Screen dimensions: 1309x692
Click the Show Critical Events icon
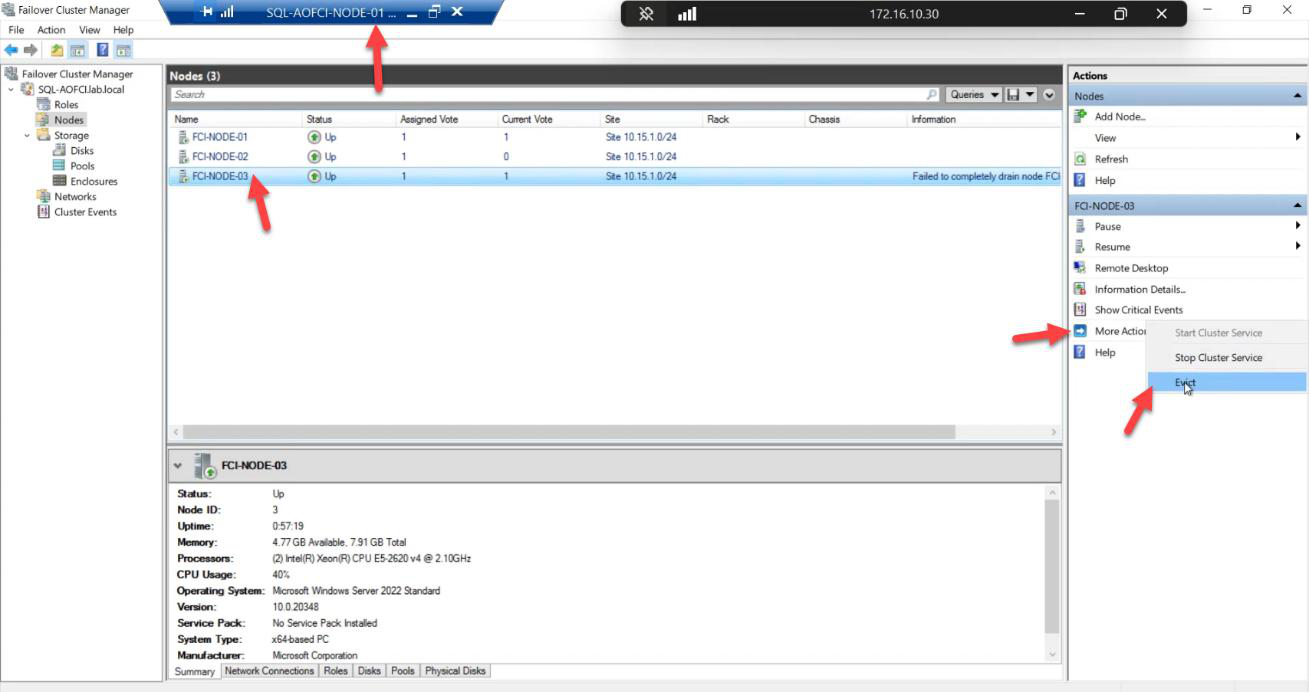1080,310
